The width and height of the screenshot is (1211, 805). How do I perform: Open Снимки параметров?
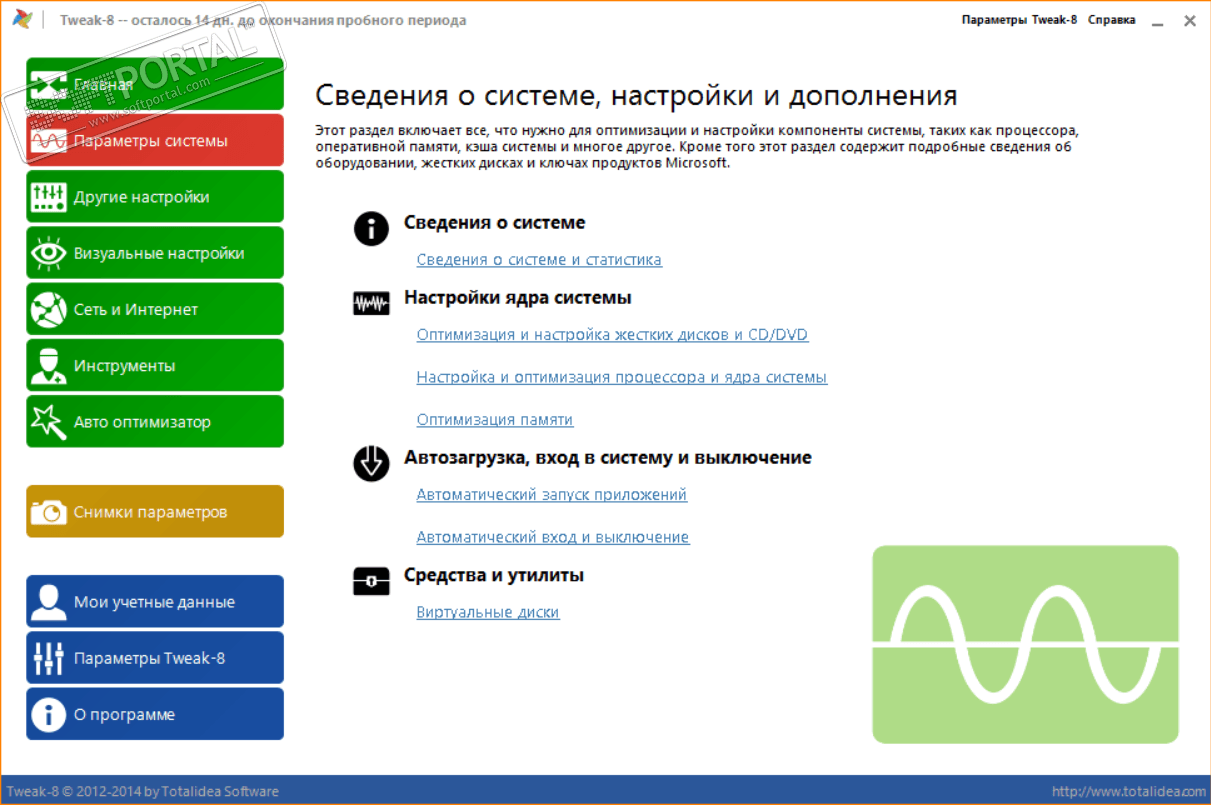click(x=155, y=511)
